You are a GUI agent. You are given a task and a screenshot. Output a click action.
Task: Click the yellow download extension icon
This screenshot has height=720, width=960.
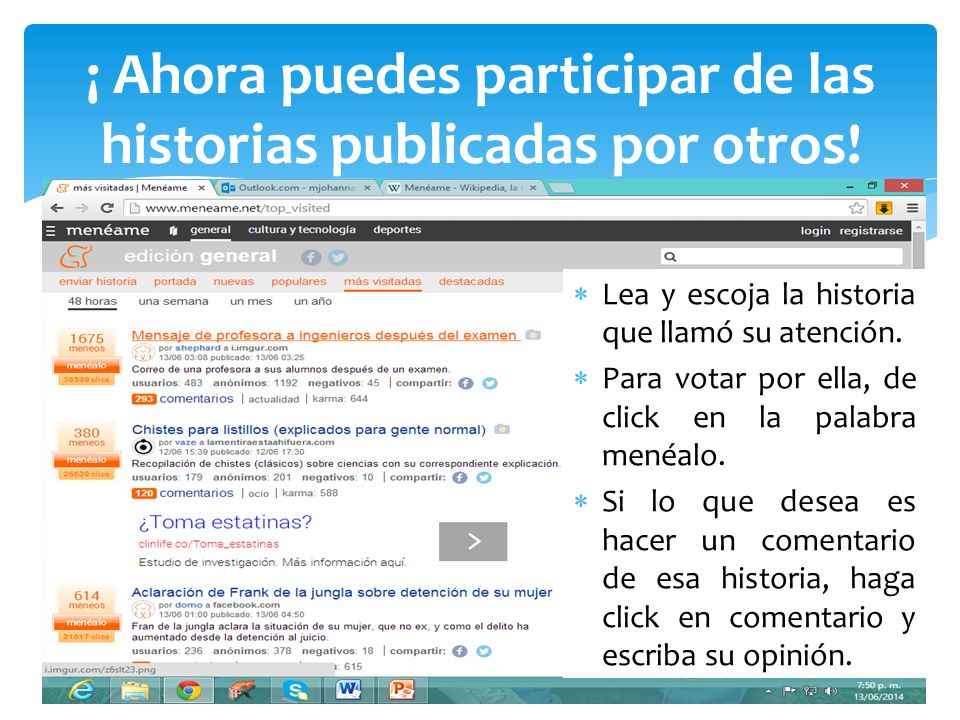(x=883, y=208)
